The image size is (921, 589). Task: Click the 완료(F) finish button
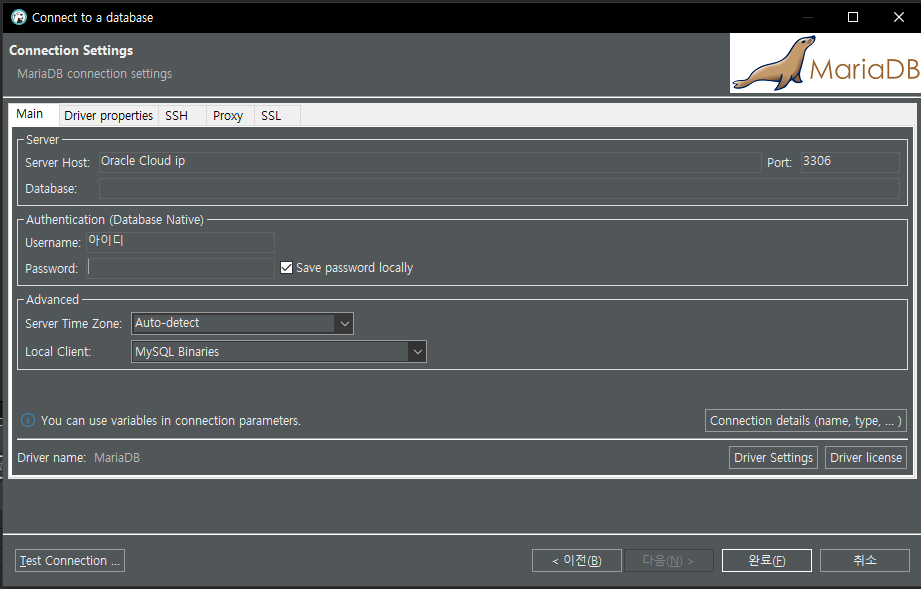[767, 561]
